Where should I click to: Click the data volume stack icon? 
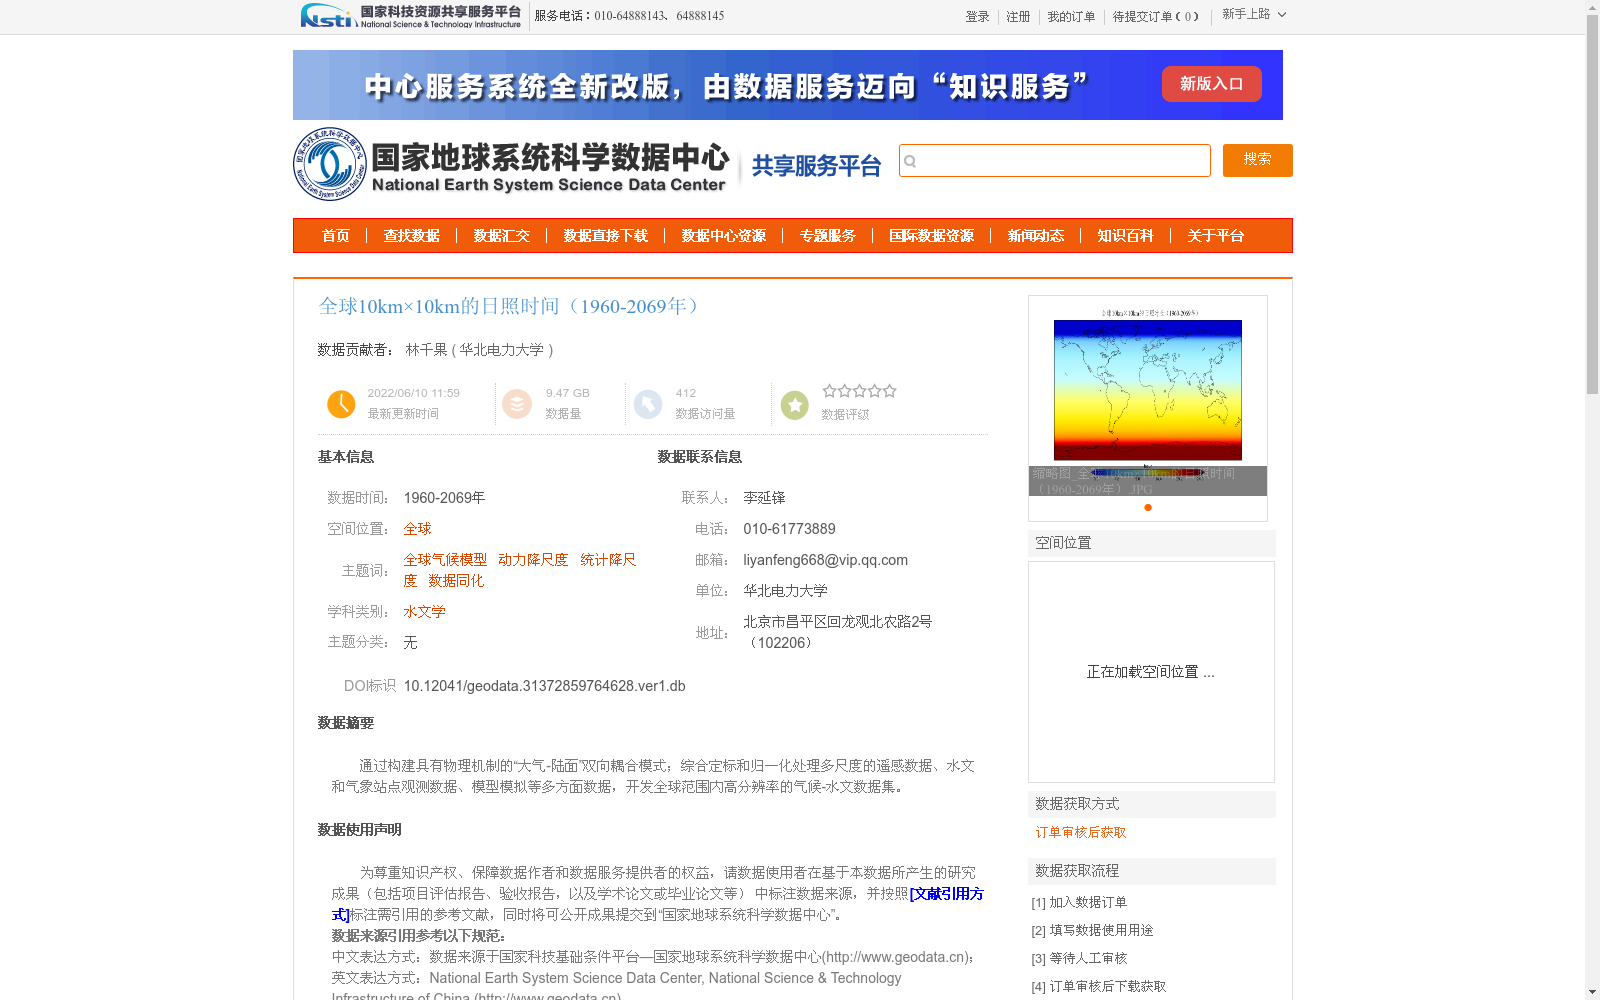pos(517,404)
